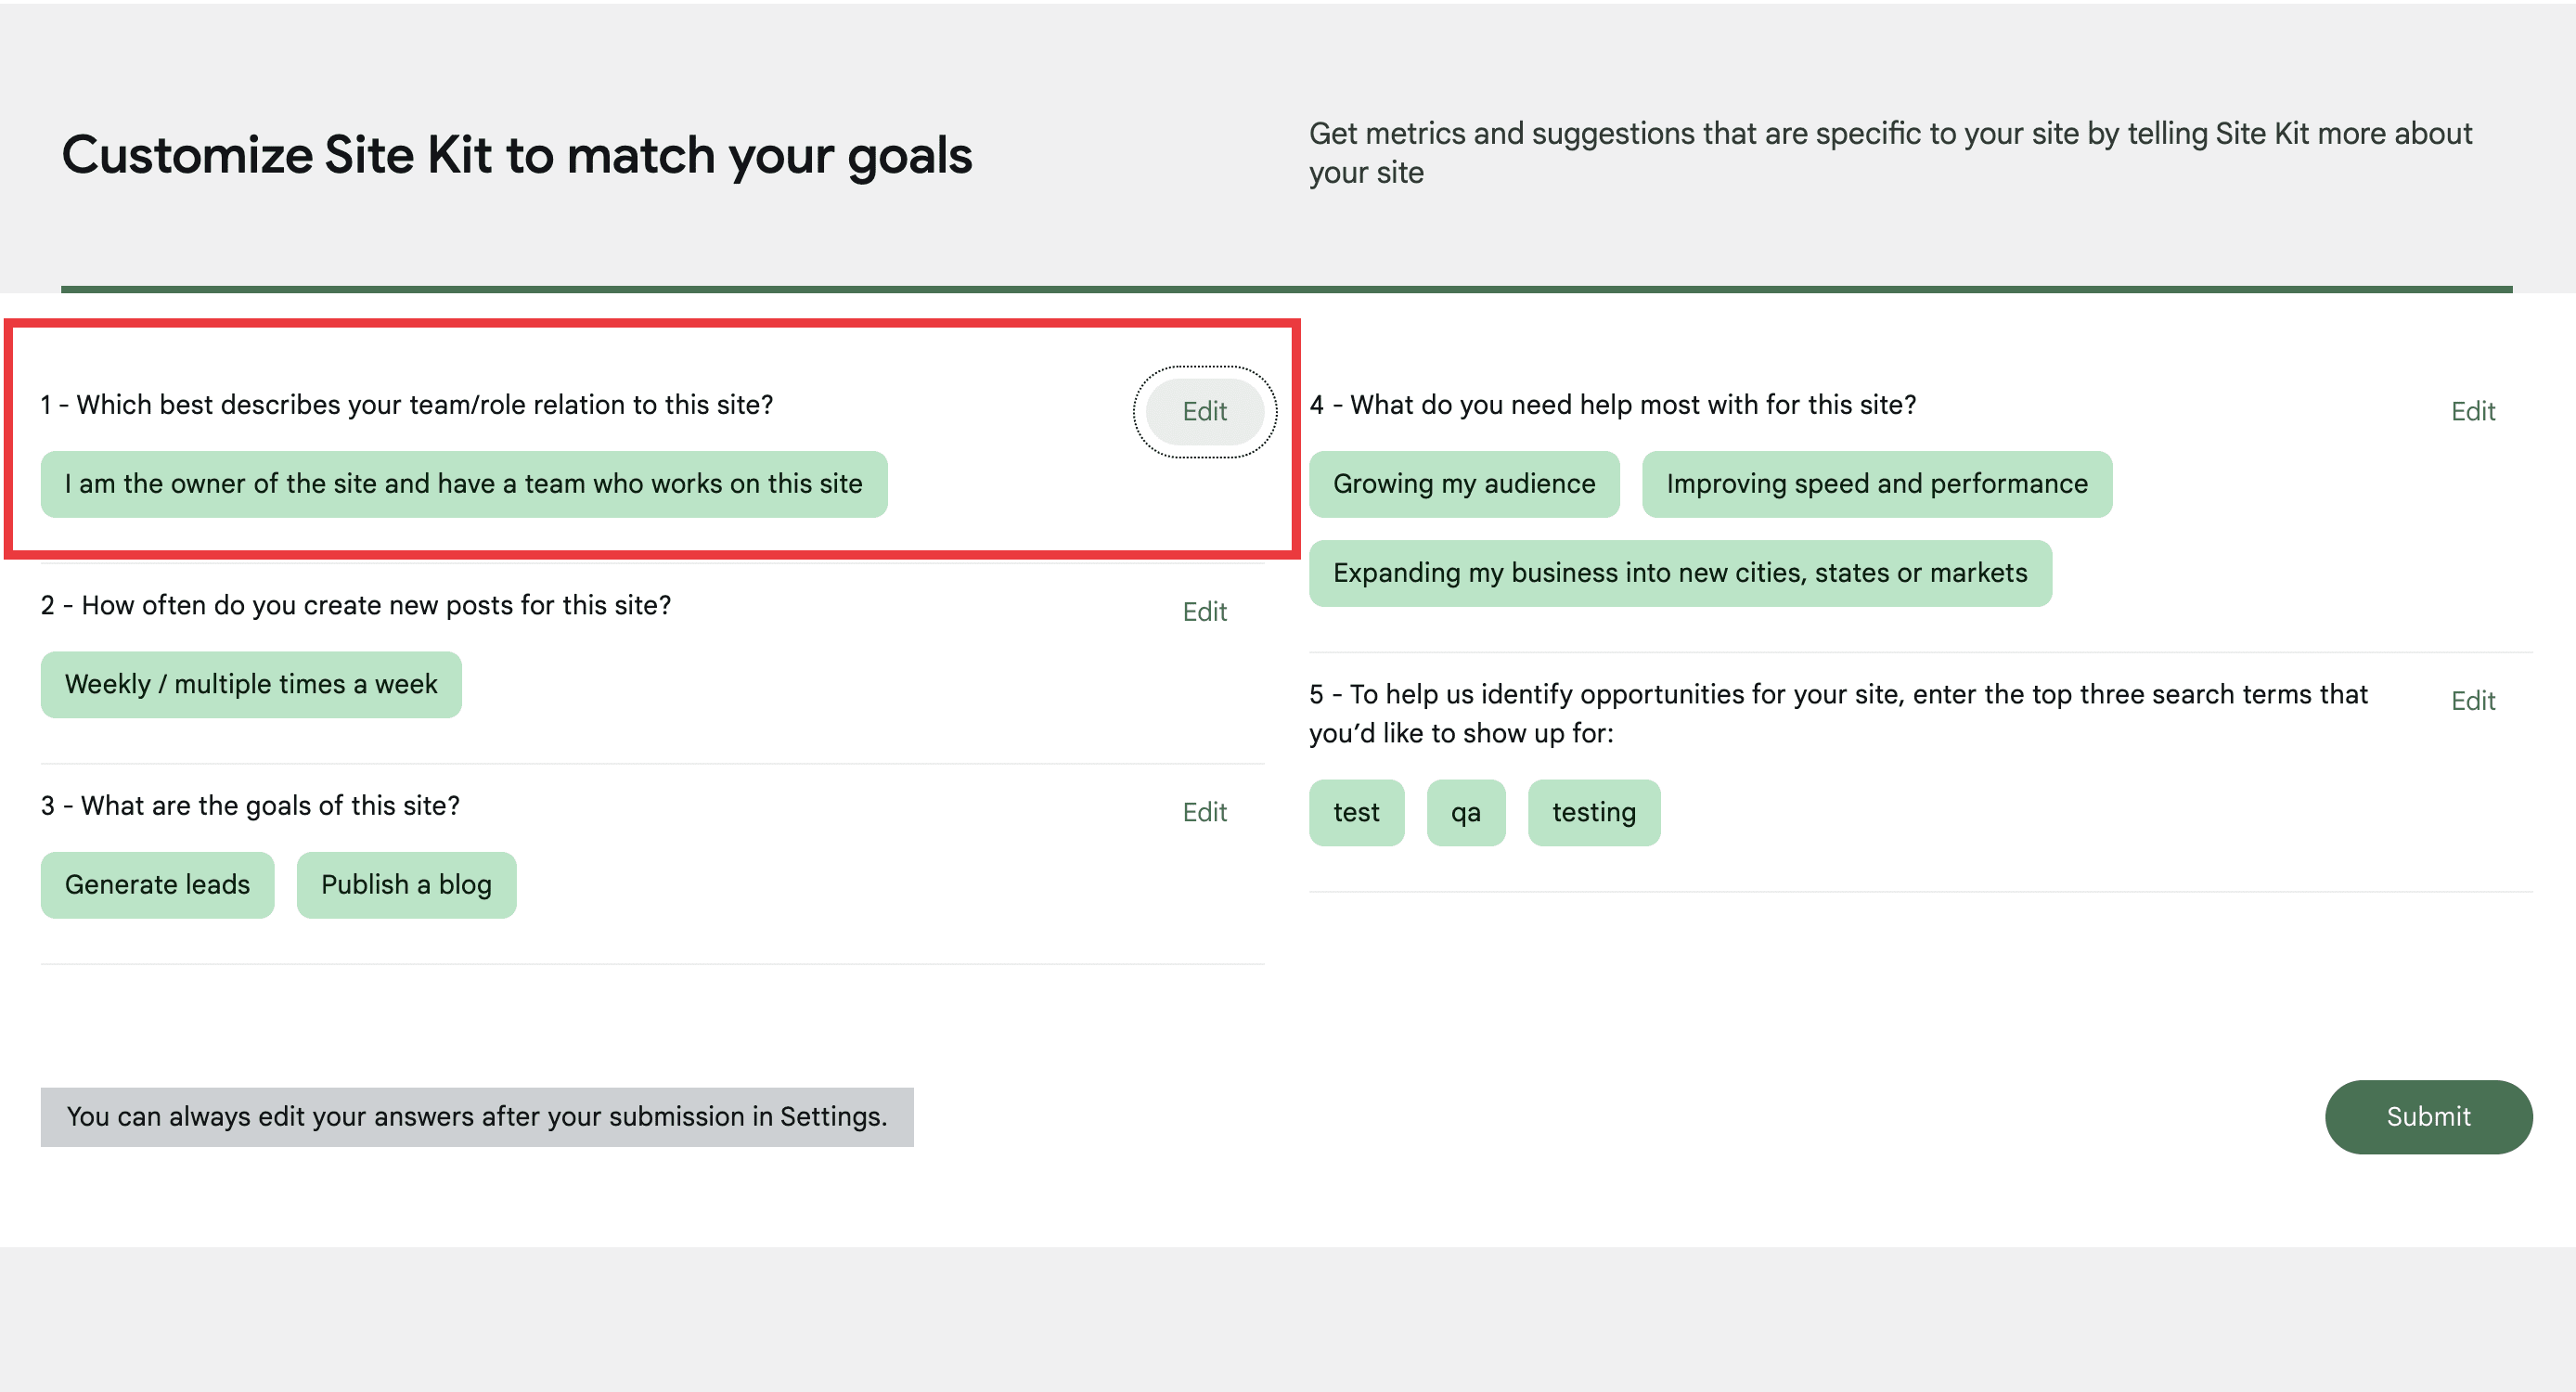Click Edit for question 1
This screenshot has height=1392, width=2576.
coord(1204,411)
